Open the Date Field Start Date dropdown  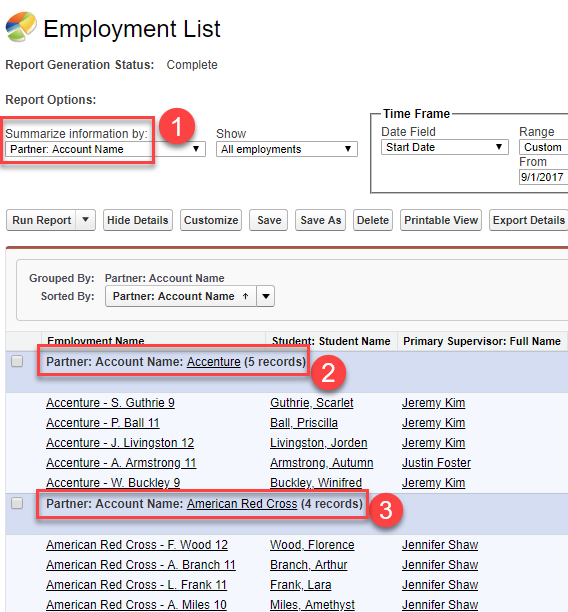click(445, 147)
